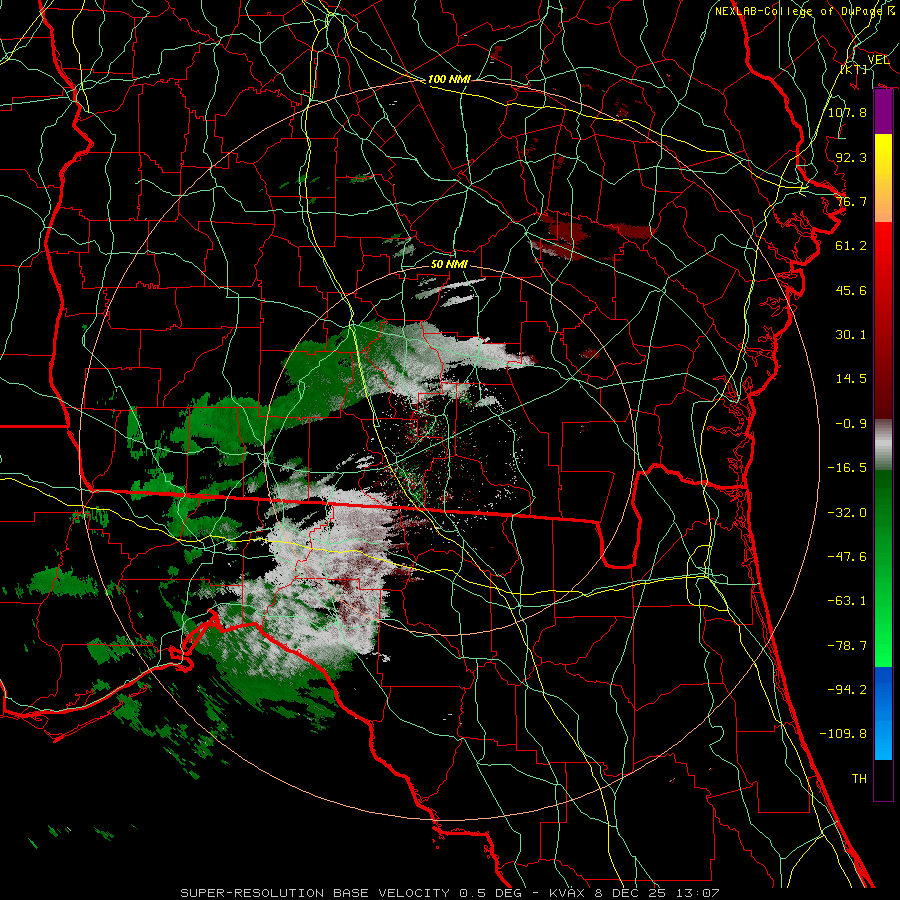Click the 50 NMI range ring label
This screenshot has width=900, height=900.
point(449,265)
